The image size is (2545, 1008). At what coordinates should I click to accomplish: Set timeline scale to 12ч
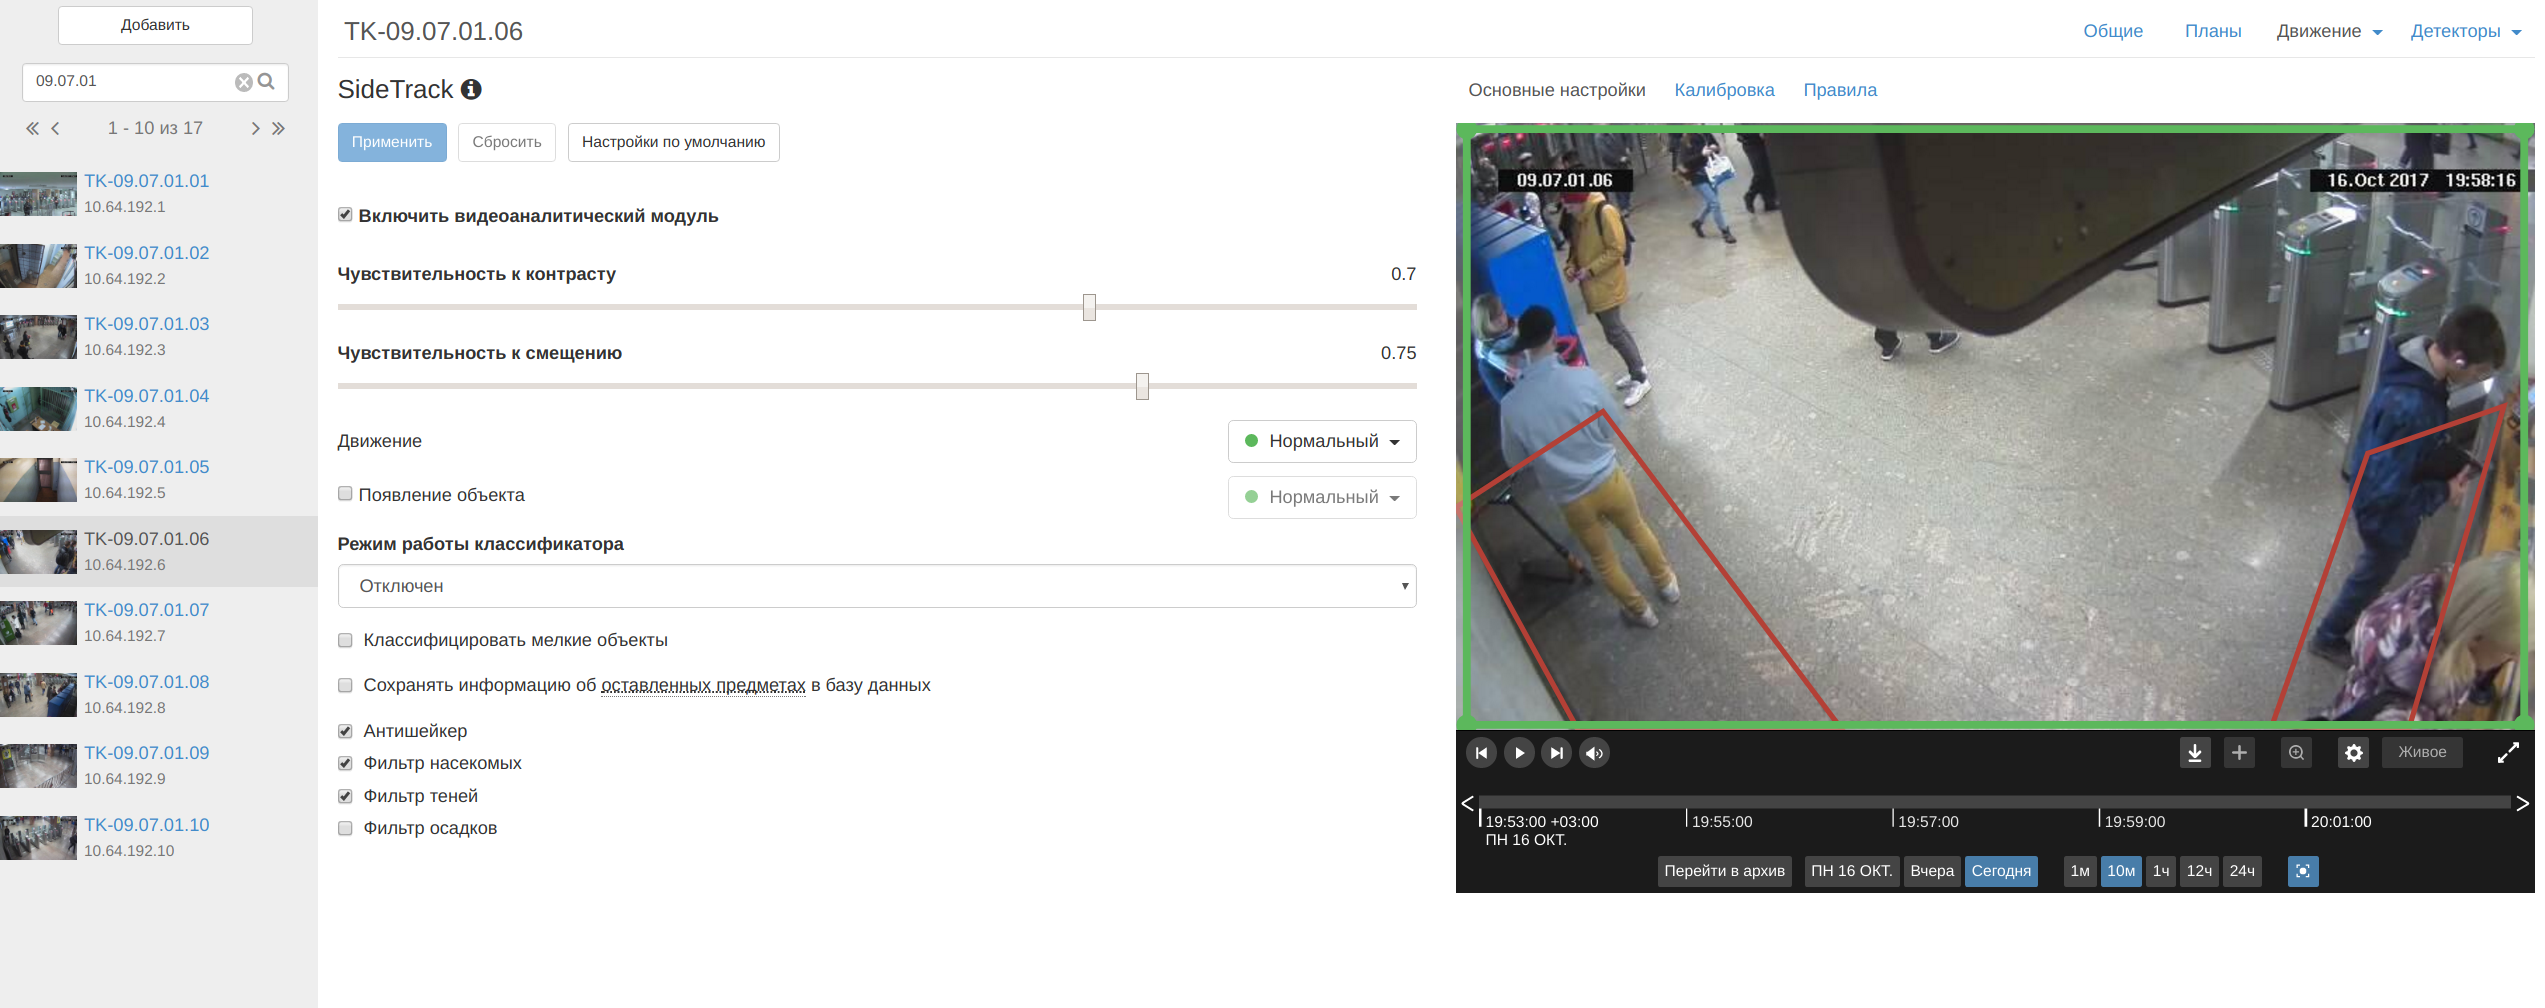click(x=2199, y=871)
